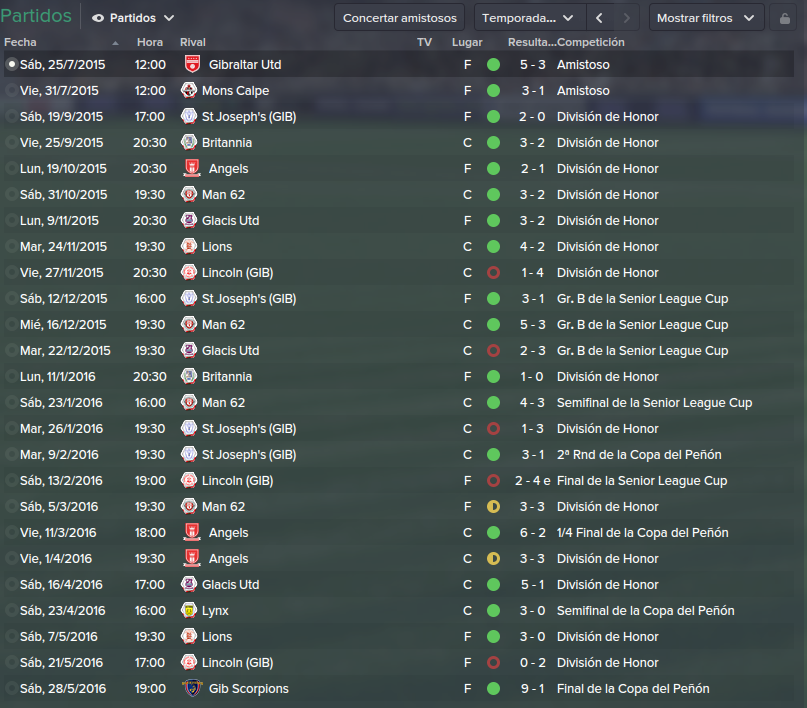Image resolution: width=807 pixels, height=708 pixels.
Task: Click the previous season arrow button
Action: [599, 18]
